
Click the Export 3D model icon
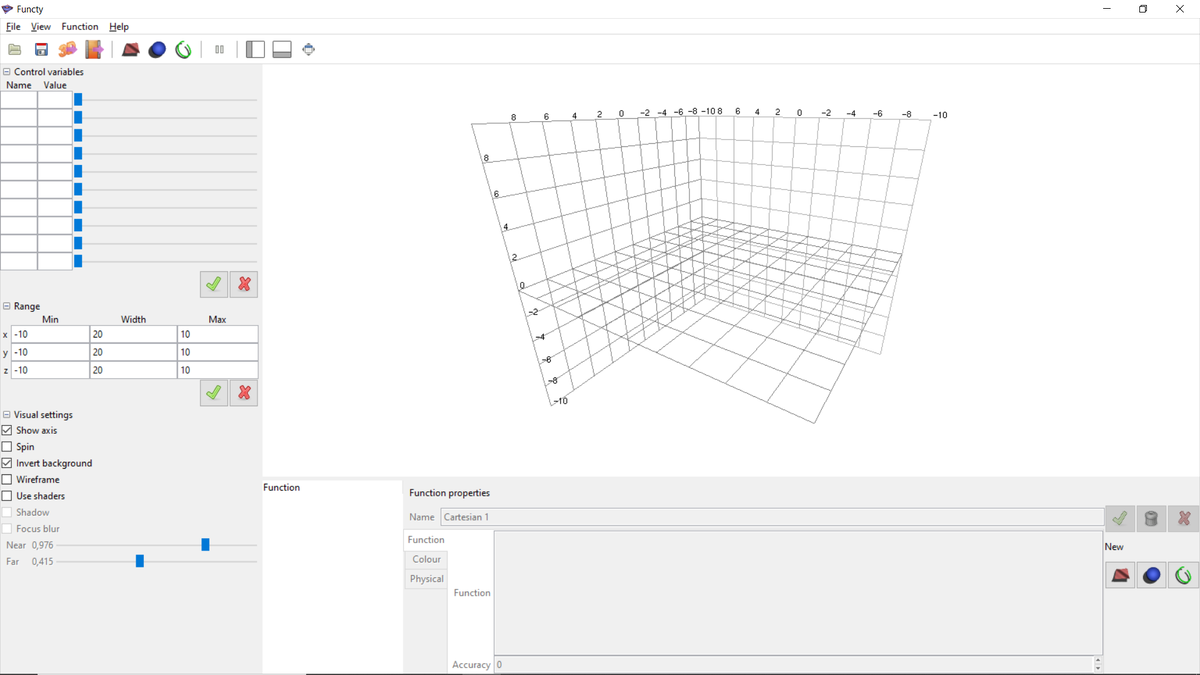[x=68, y=49]
